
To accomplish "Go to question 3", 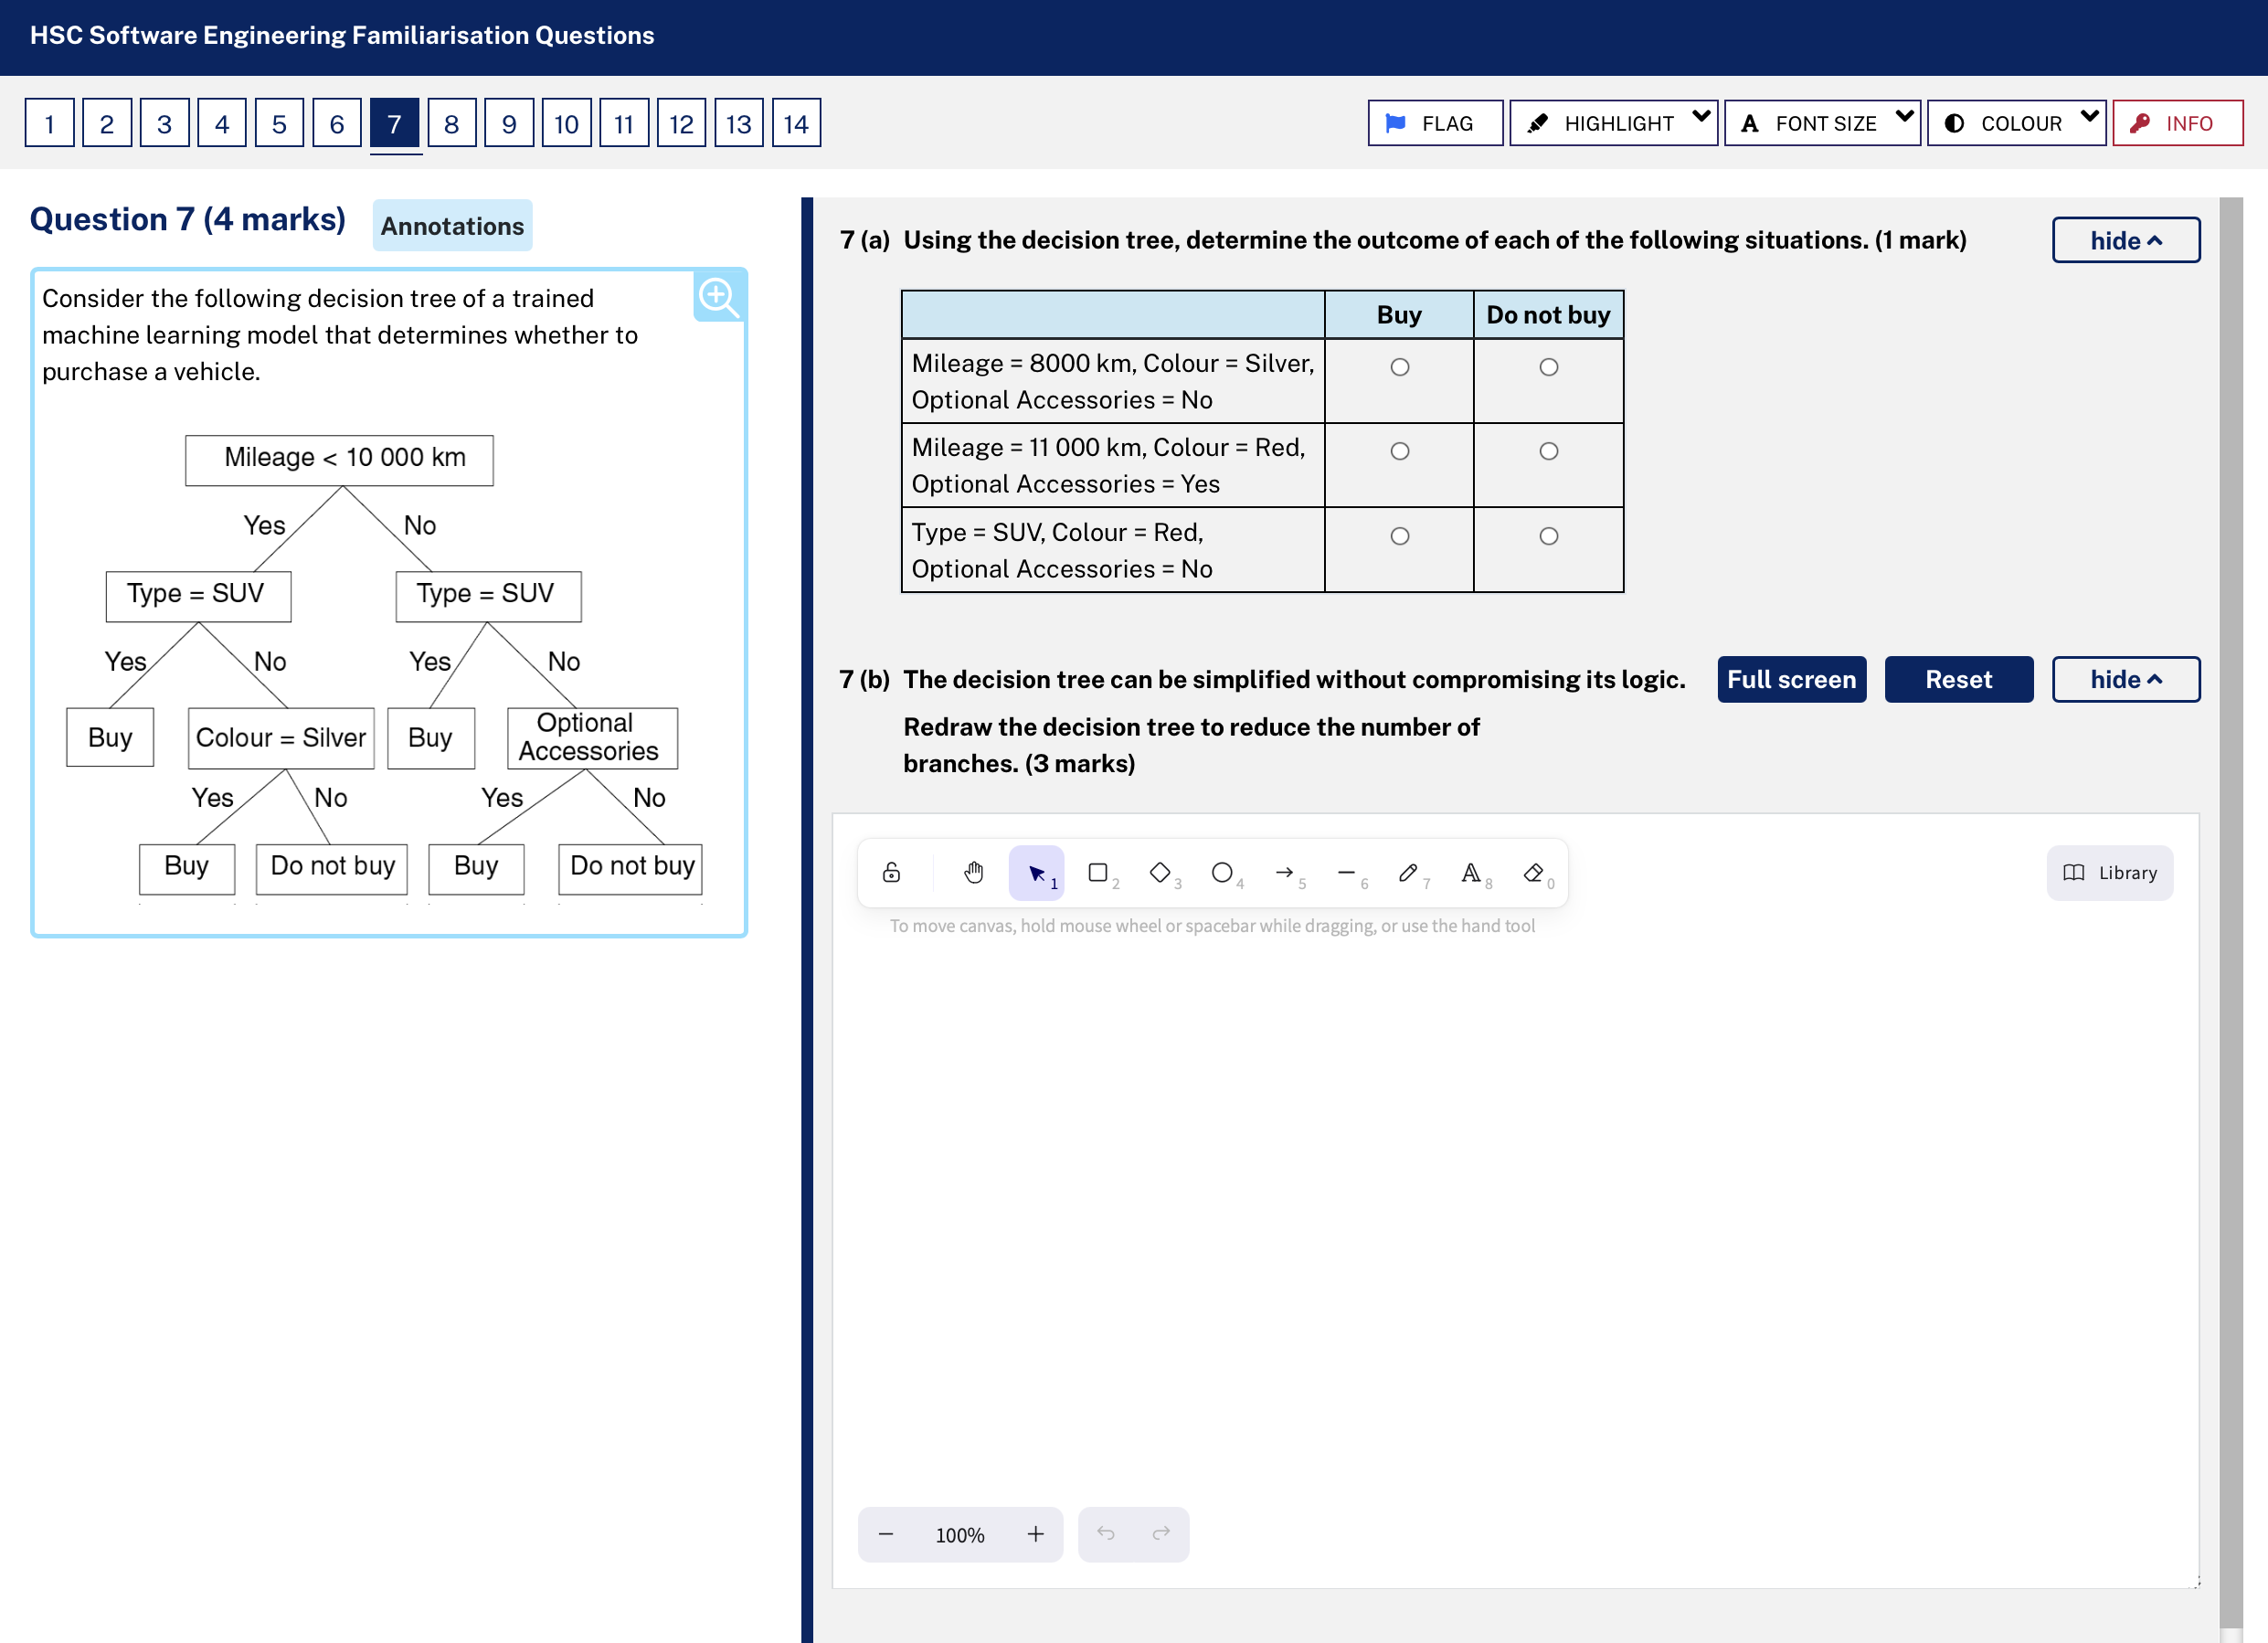I will click(x=165, y=123).
